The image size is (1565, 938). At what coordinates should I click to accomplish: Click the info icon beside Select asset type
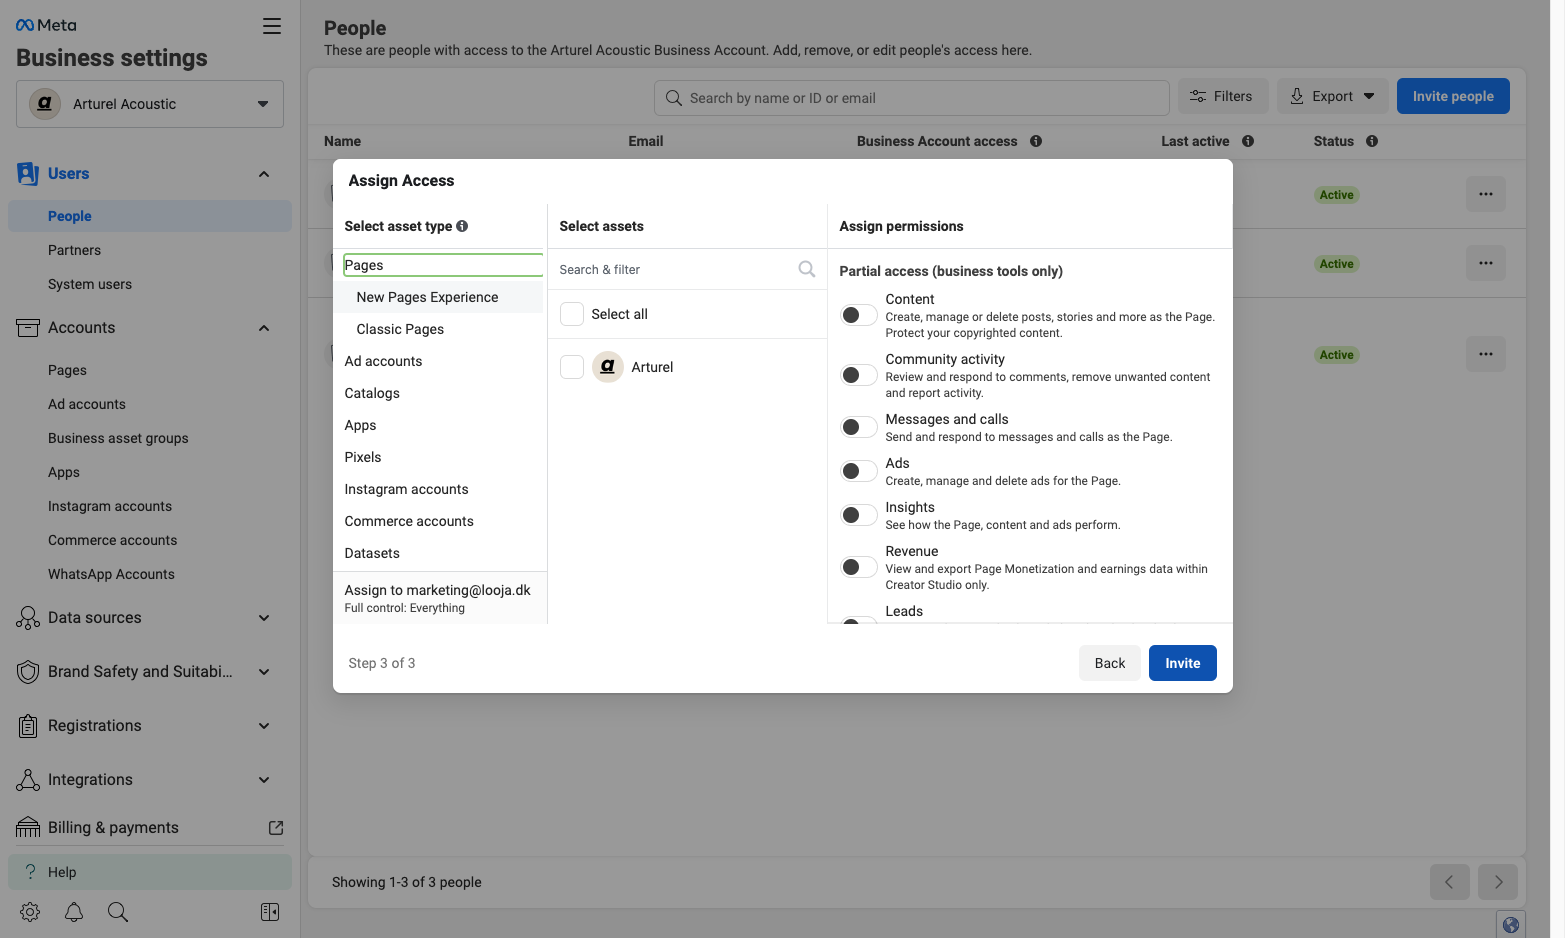[x=462, y=226]
